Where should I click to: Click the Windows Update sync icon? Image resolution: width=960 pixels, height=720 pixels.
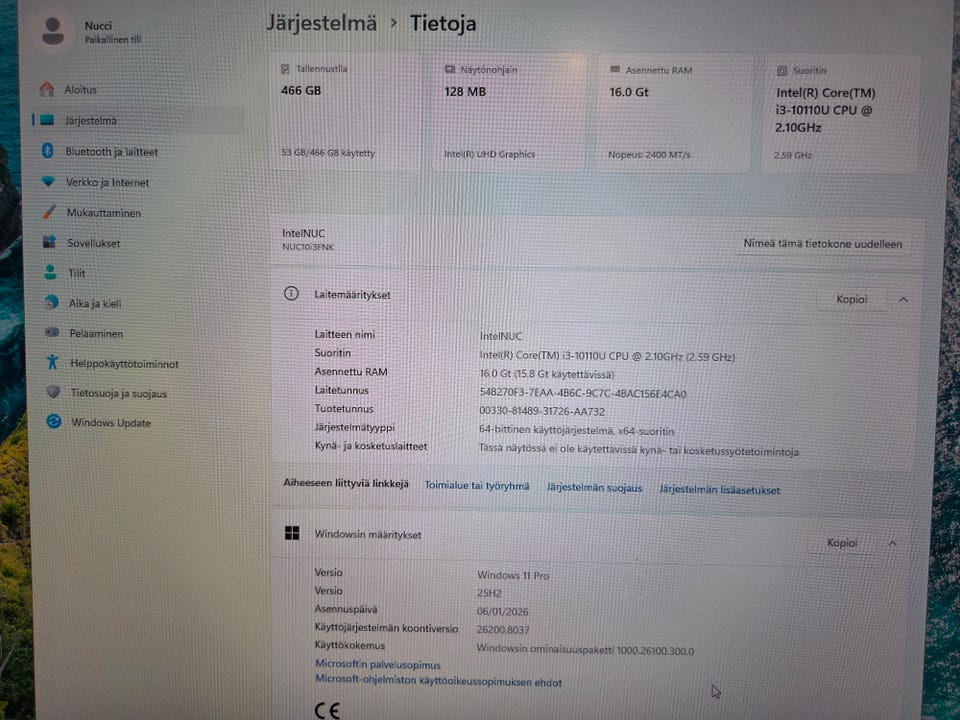[x=54, y=421]
